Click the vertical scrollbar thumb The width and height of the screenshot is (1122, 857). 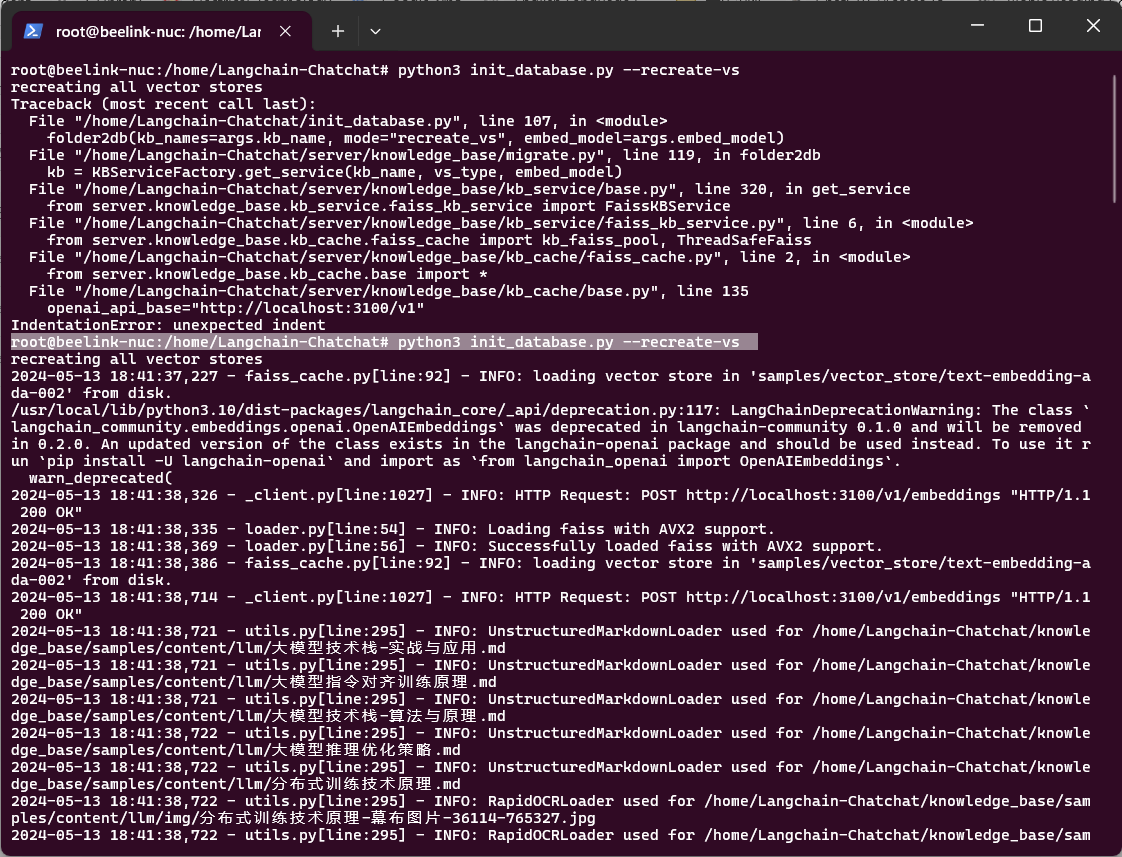point(1115,200)
